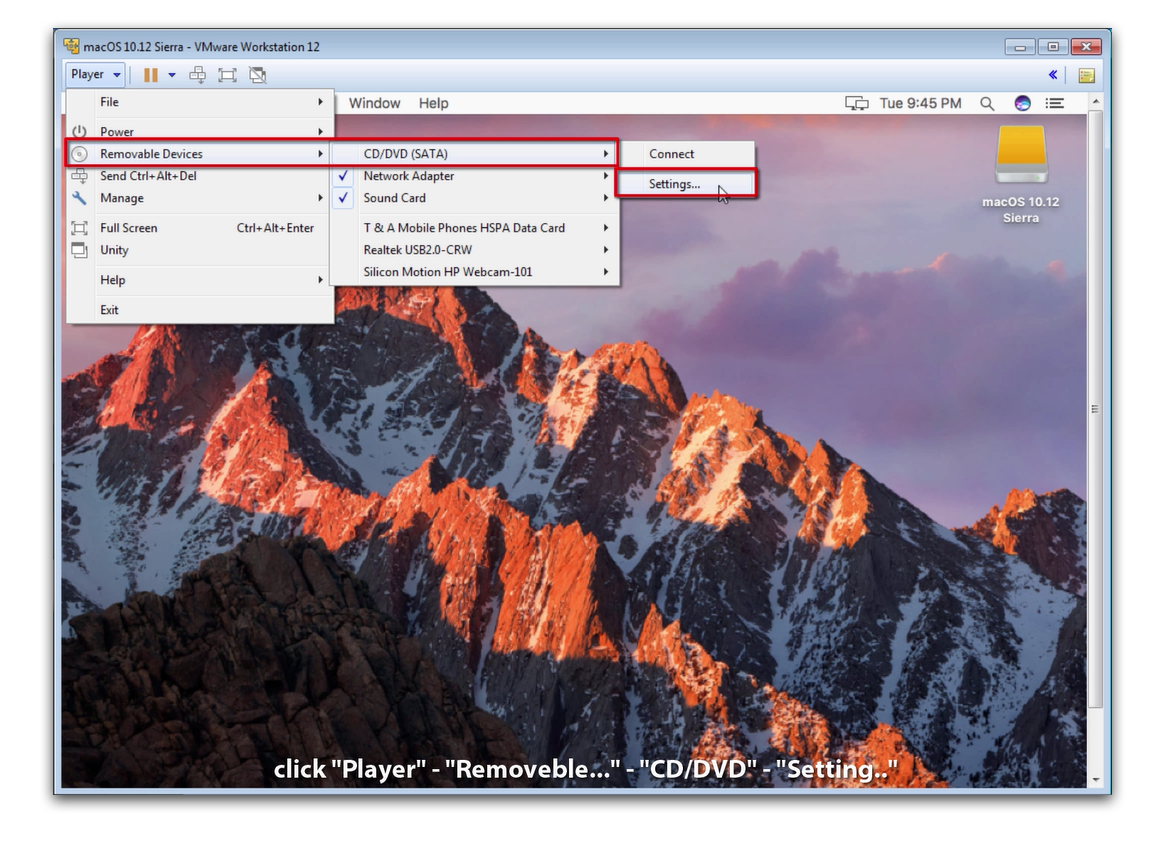The image size is (1165, 844).
Task: Open the notes icon at toolbar right
Action: [x=1086, y=75]
